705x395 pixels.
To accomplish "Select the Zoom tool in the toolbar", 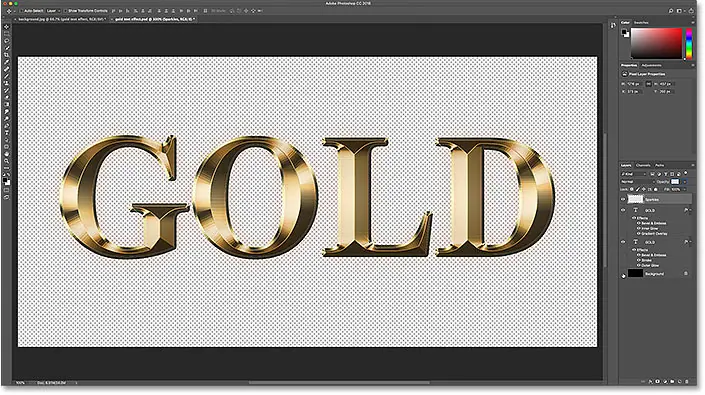I will click(6, 161).
